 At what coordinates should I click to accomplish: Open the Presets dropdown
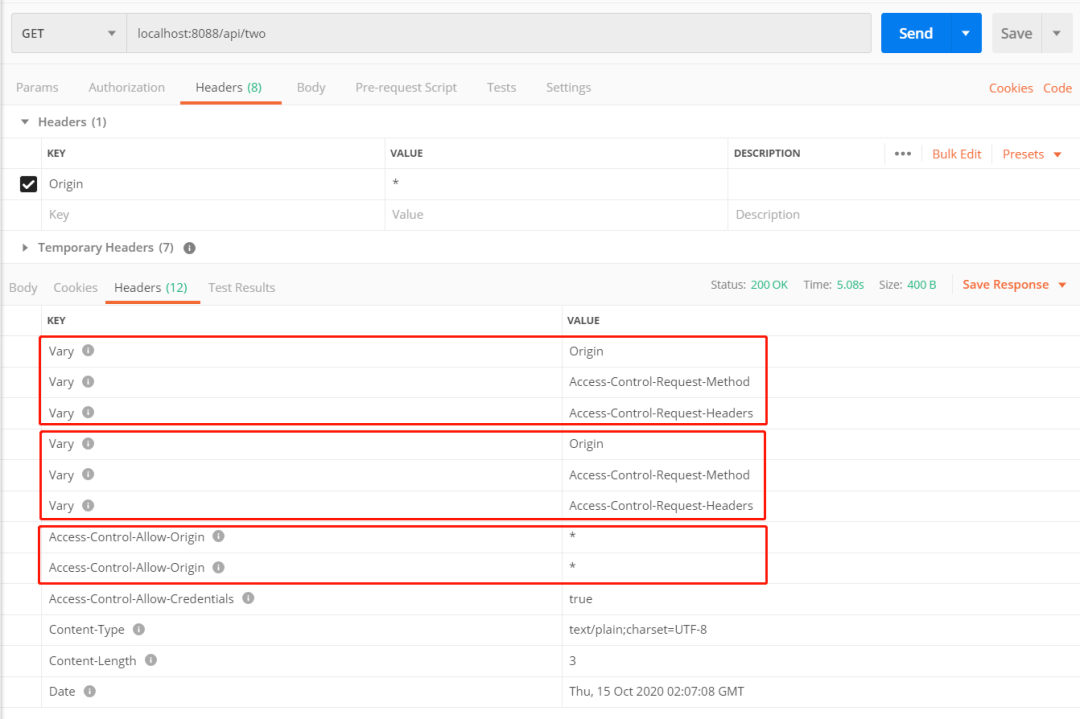(1031, 154)
